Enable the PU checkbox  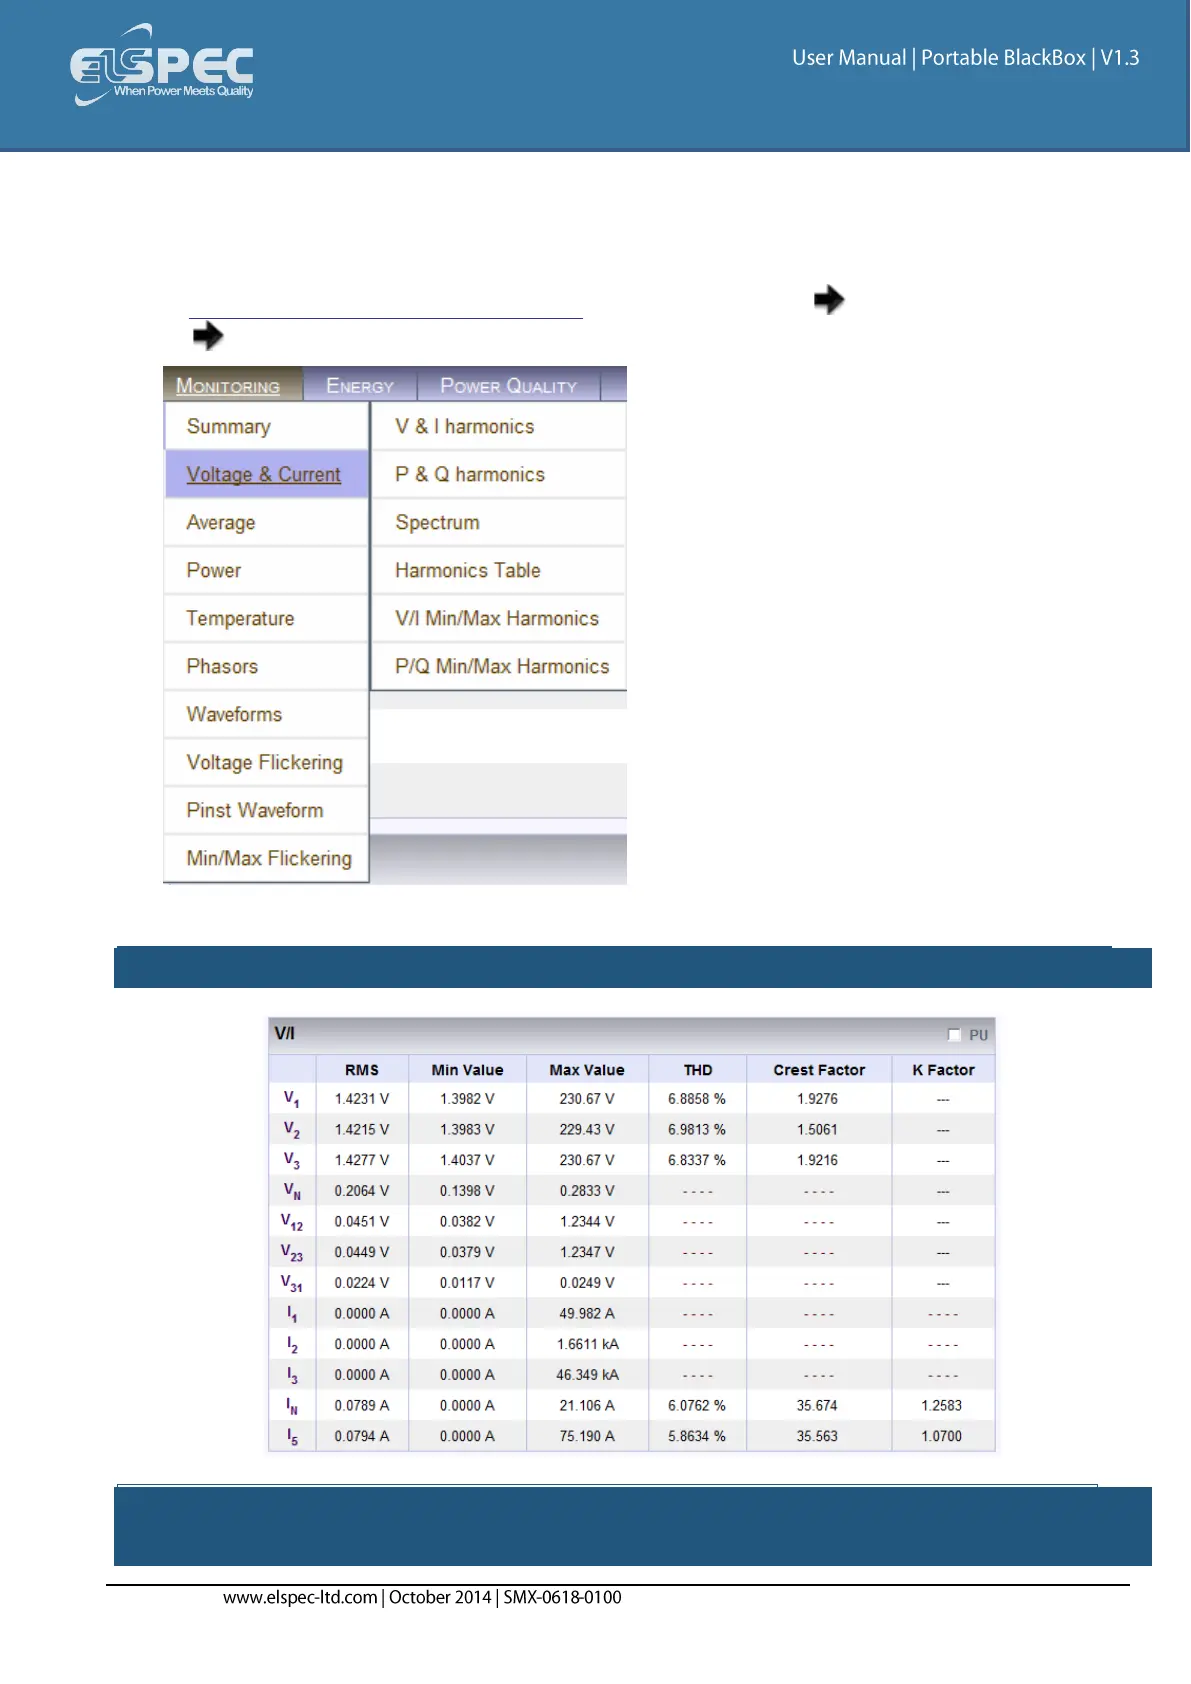tap(954, 1035)
